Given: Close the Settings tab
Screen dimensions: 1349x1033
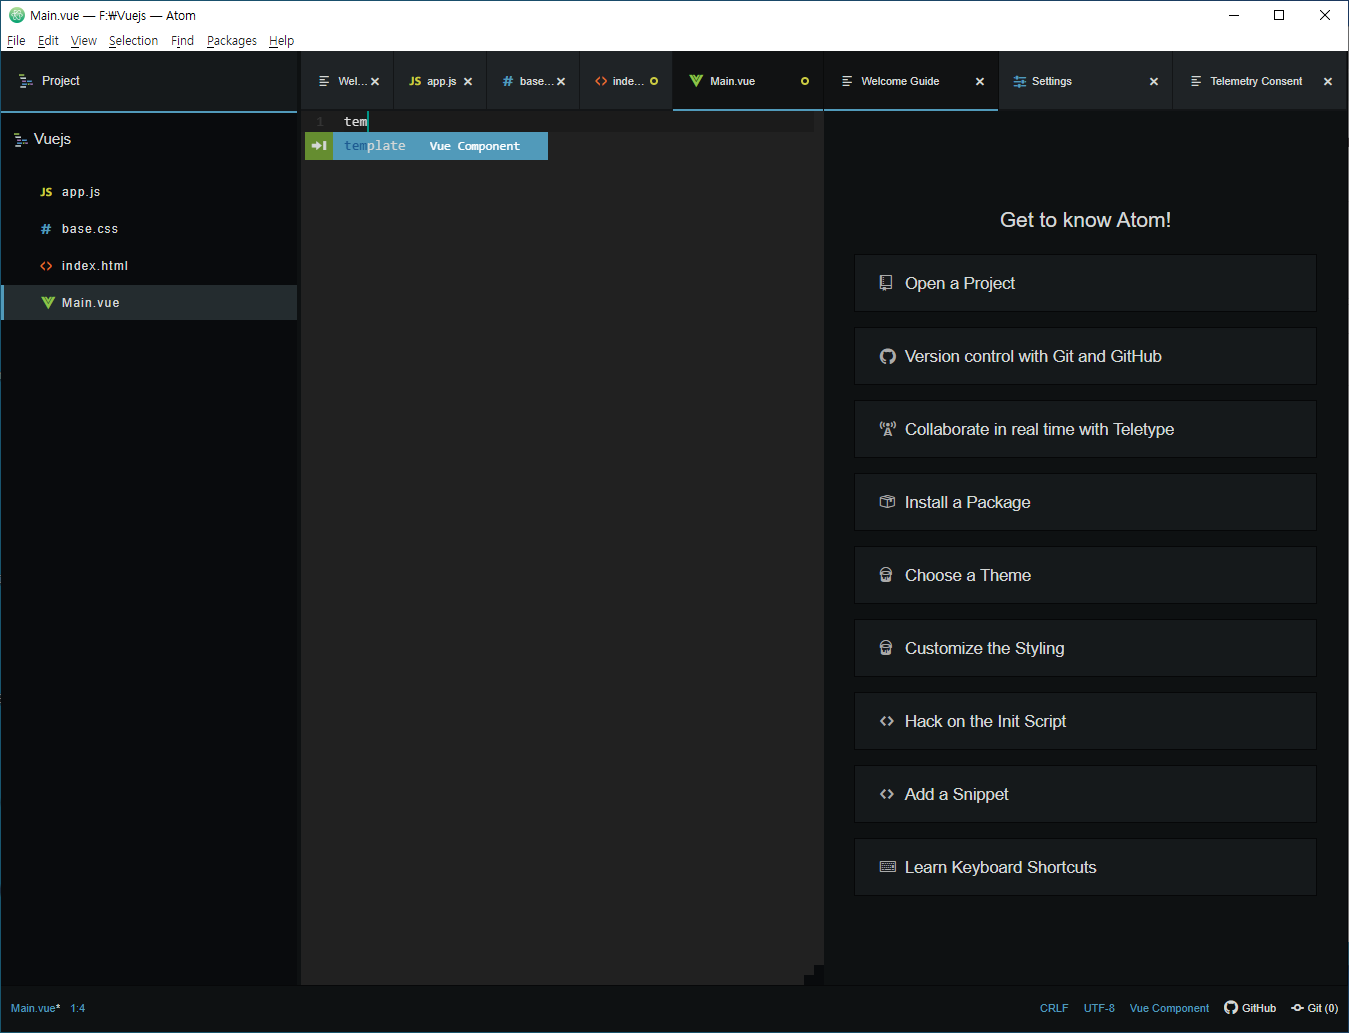Looking at the screenshot, I should pos(1154,82).
